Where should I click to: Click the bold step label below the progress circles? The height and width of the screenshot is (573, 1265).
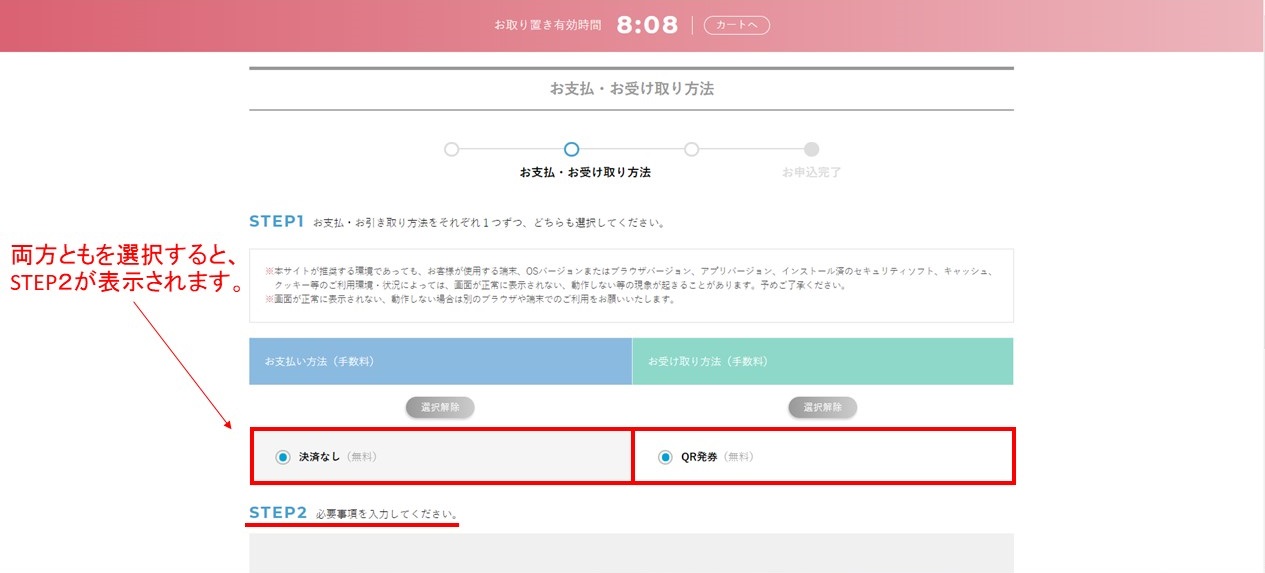[585, 172]
